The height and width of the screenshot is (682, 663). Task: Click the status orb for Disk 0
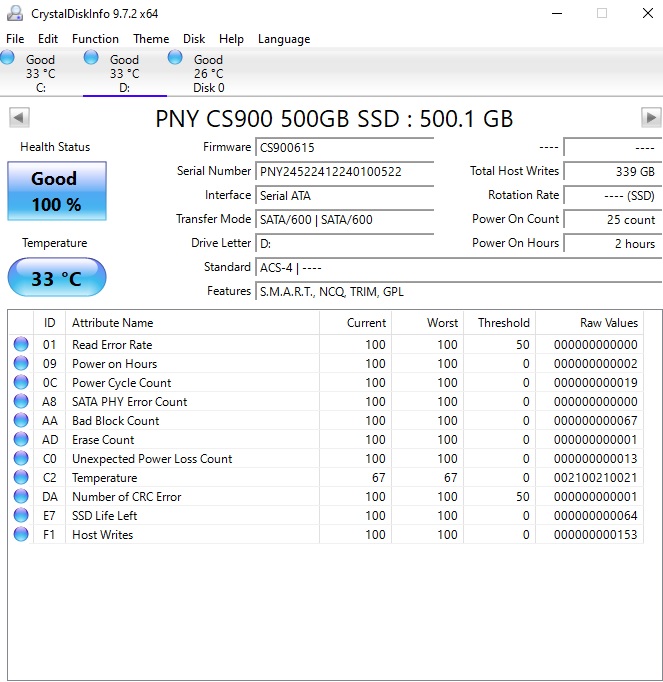point(176,59)
